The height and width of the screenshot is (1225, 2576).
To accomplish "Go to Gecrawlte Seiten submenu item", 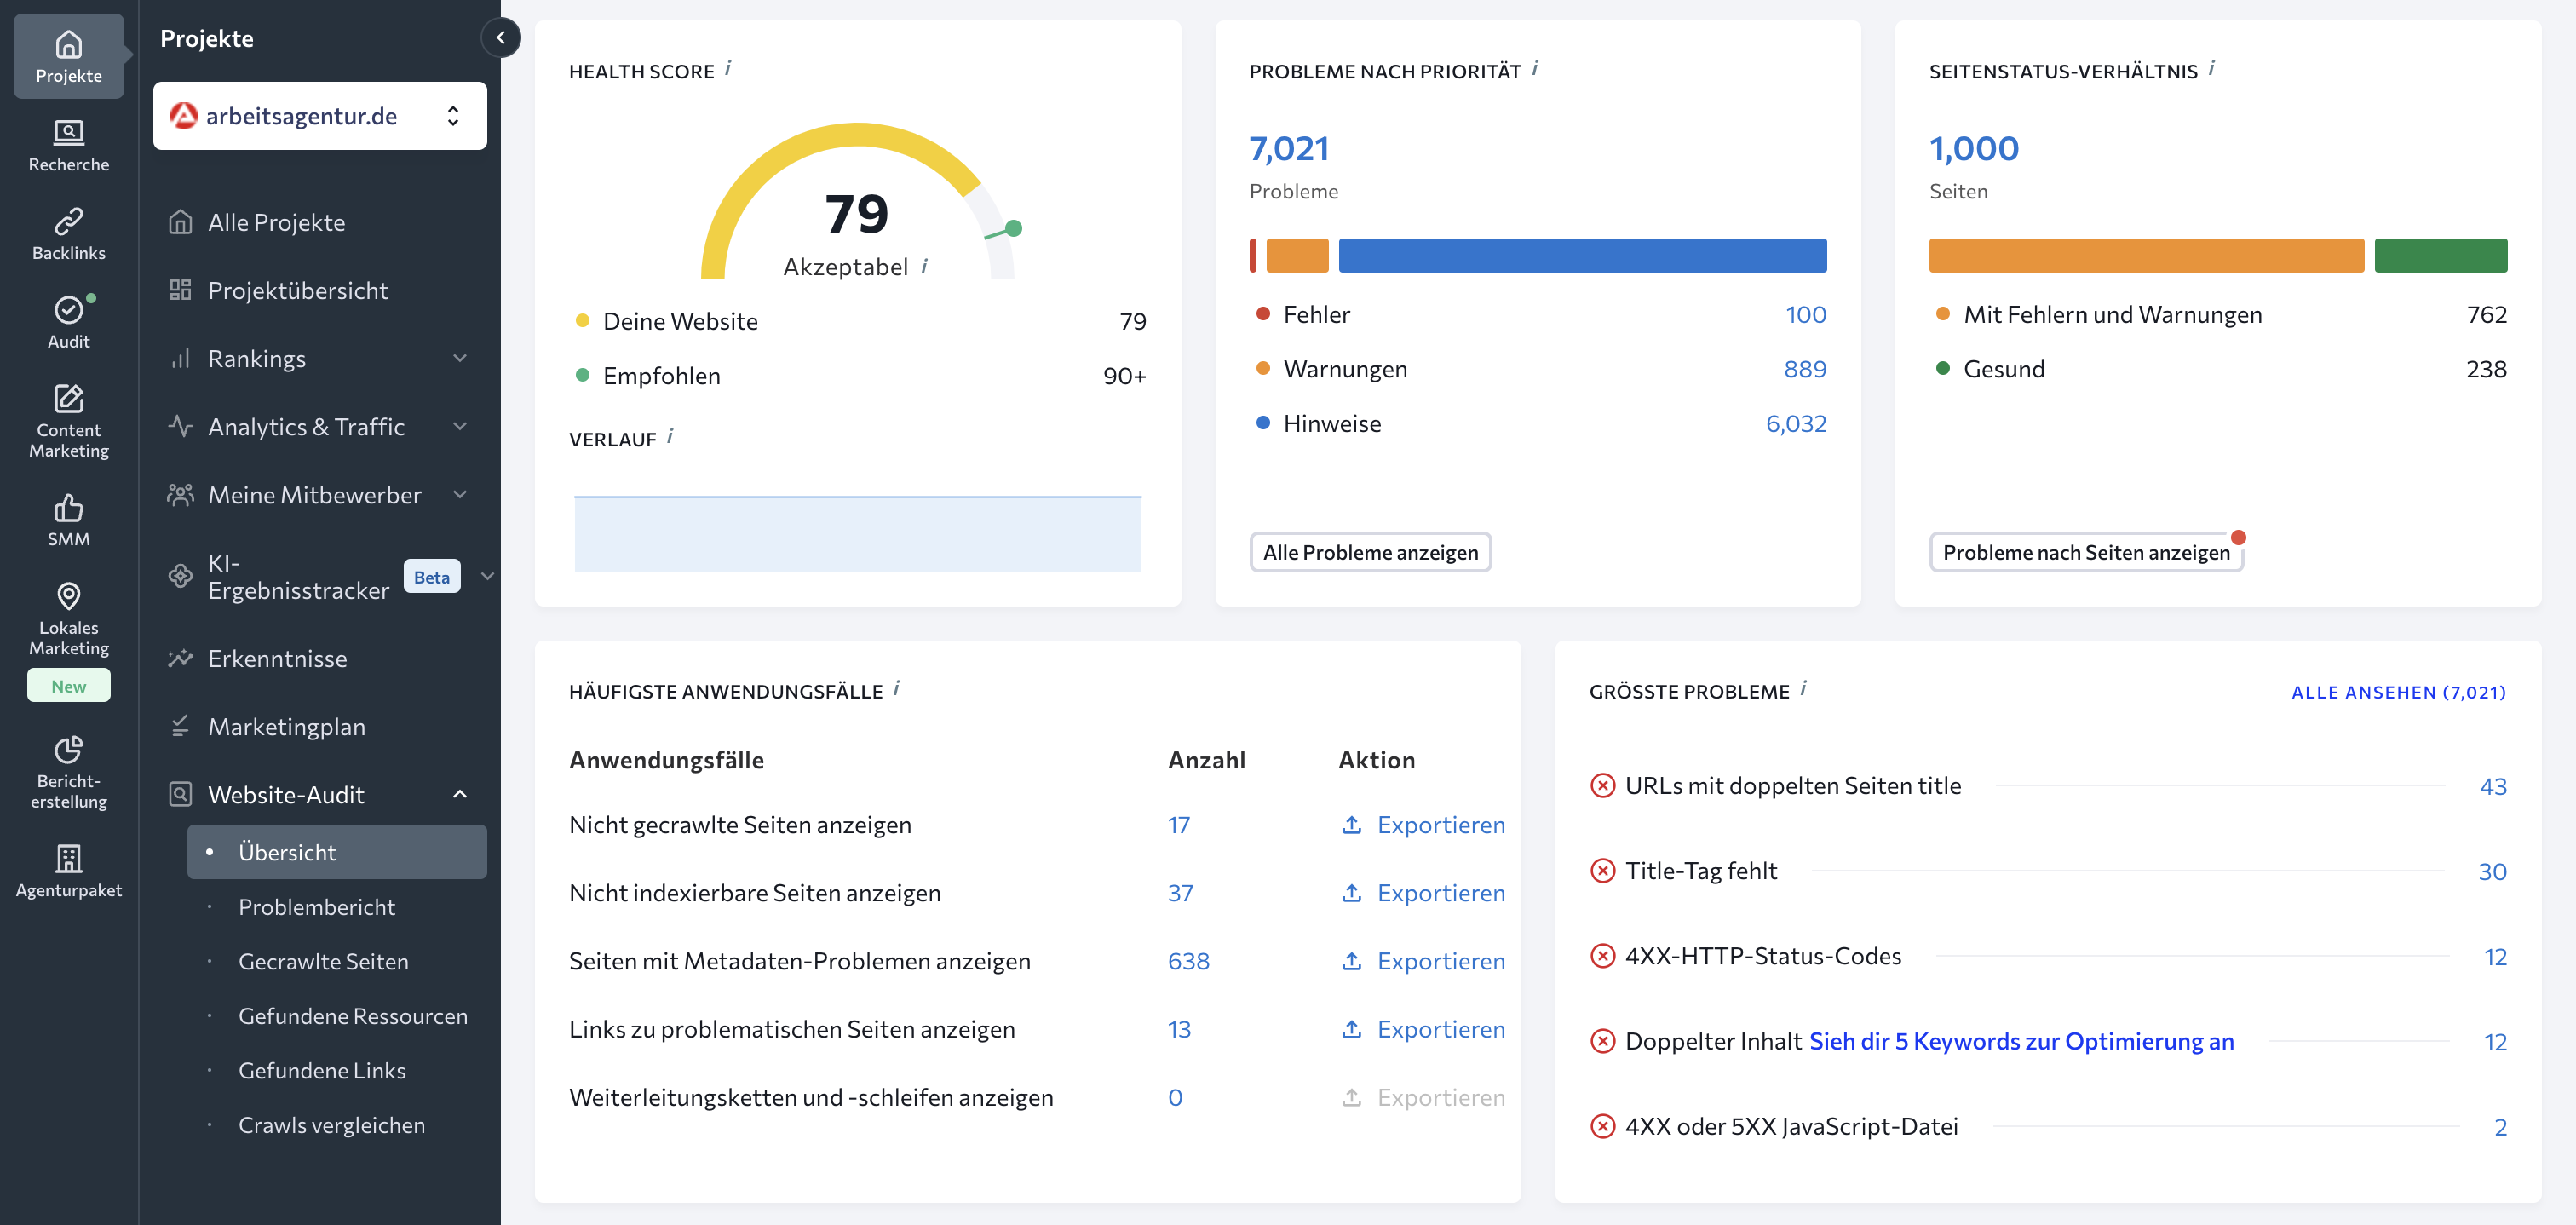I will [323, 961].
